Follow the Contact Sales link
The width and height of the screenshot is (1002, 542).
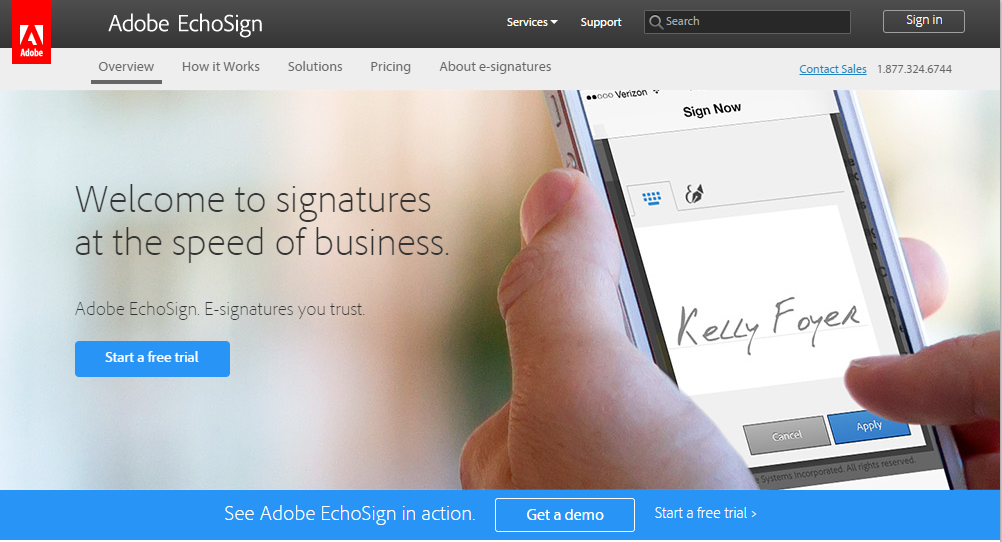[x=833, y=69]
